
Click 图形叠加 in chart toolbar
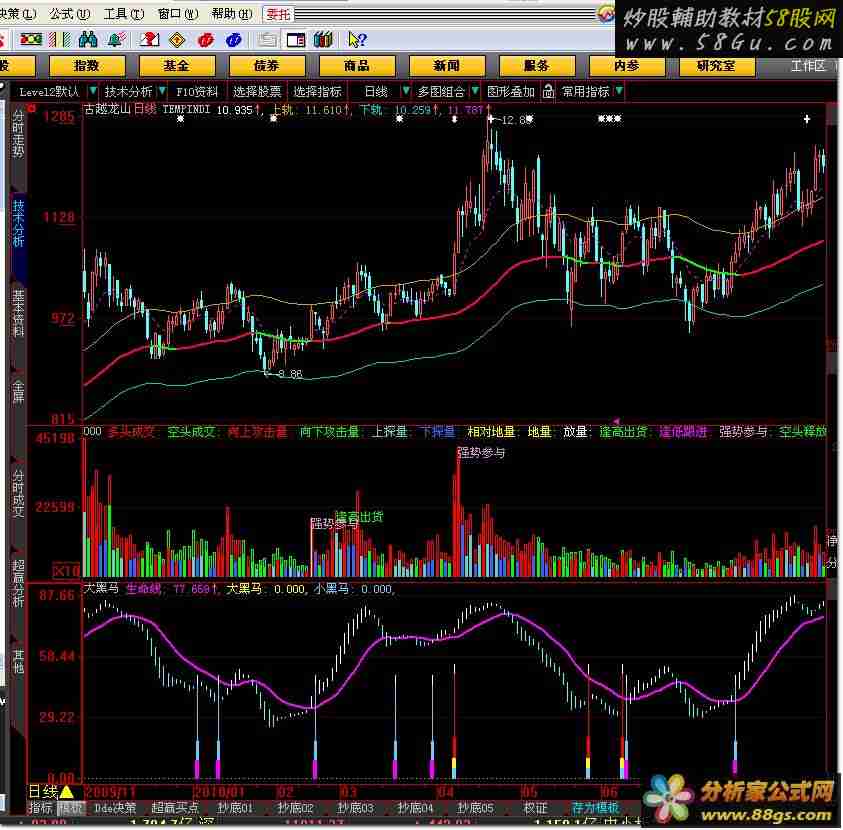511,91
